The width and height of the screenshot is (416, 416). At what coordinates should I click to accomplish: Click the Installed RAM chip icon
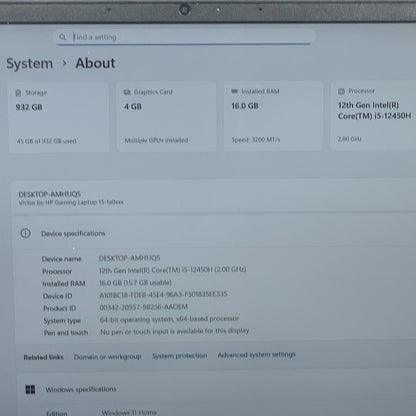coord(234,91)
